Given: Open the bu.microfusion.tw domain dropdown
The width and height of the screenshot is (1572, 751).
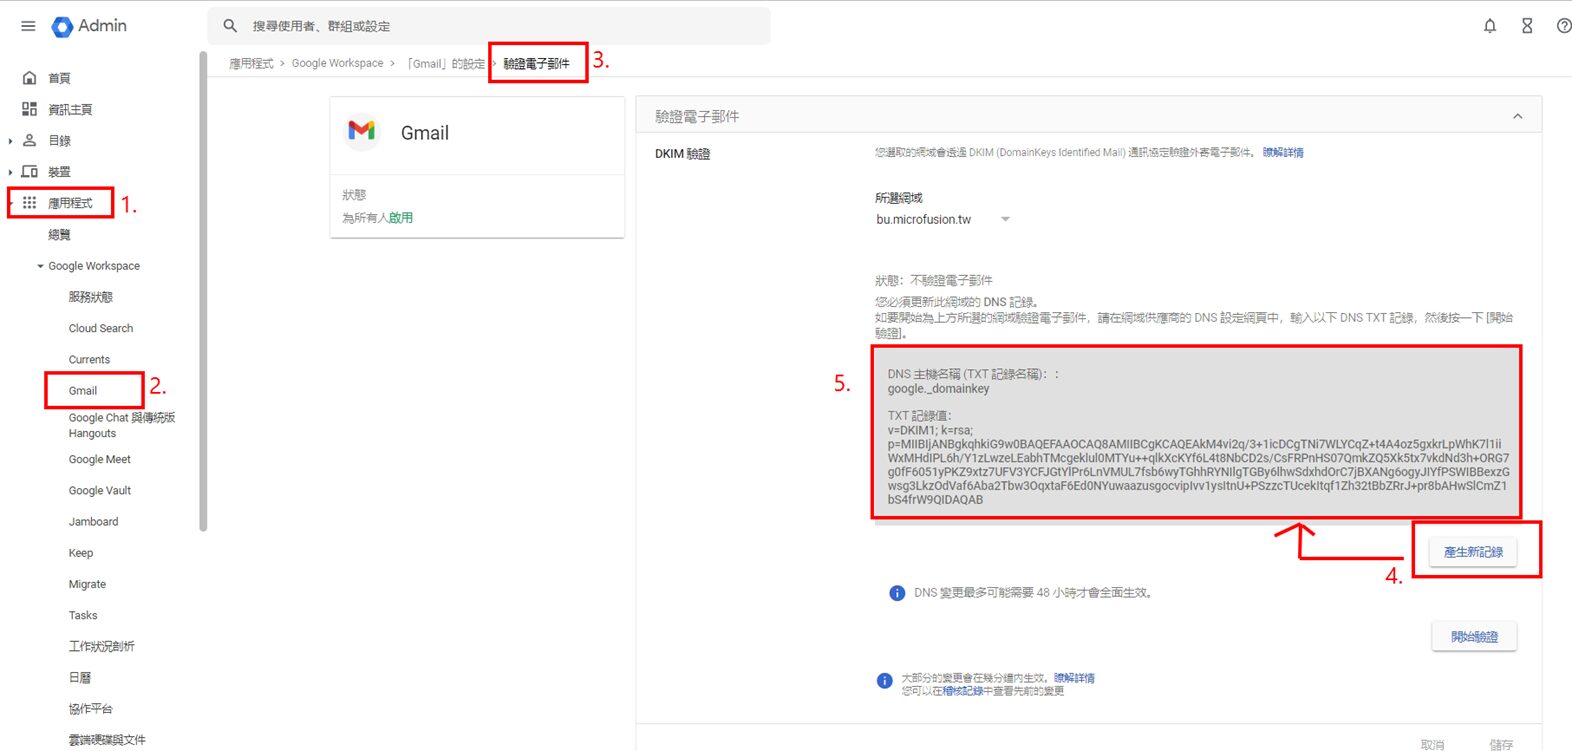Looking at the screenshot, I should point(1005,219).
